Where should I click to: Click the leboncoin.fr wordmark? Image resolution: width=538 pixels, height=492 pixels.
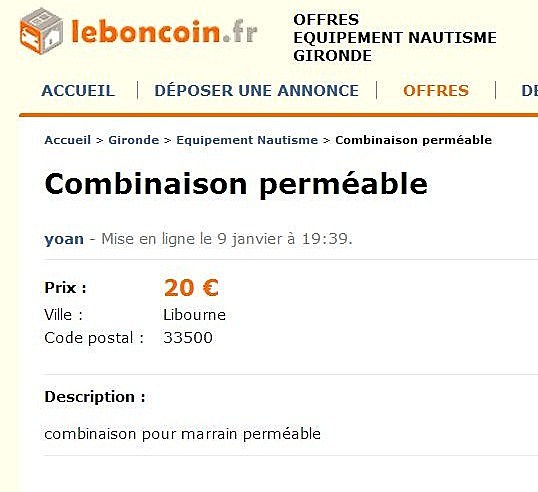click(164, 31)
